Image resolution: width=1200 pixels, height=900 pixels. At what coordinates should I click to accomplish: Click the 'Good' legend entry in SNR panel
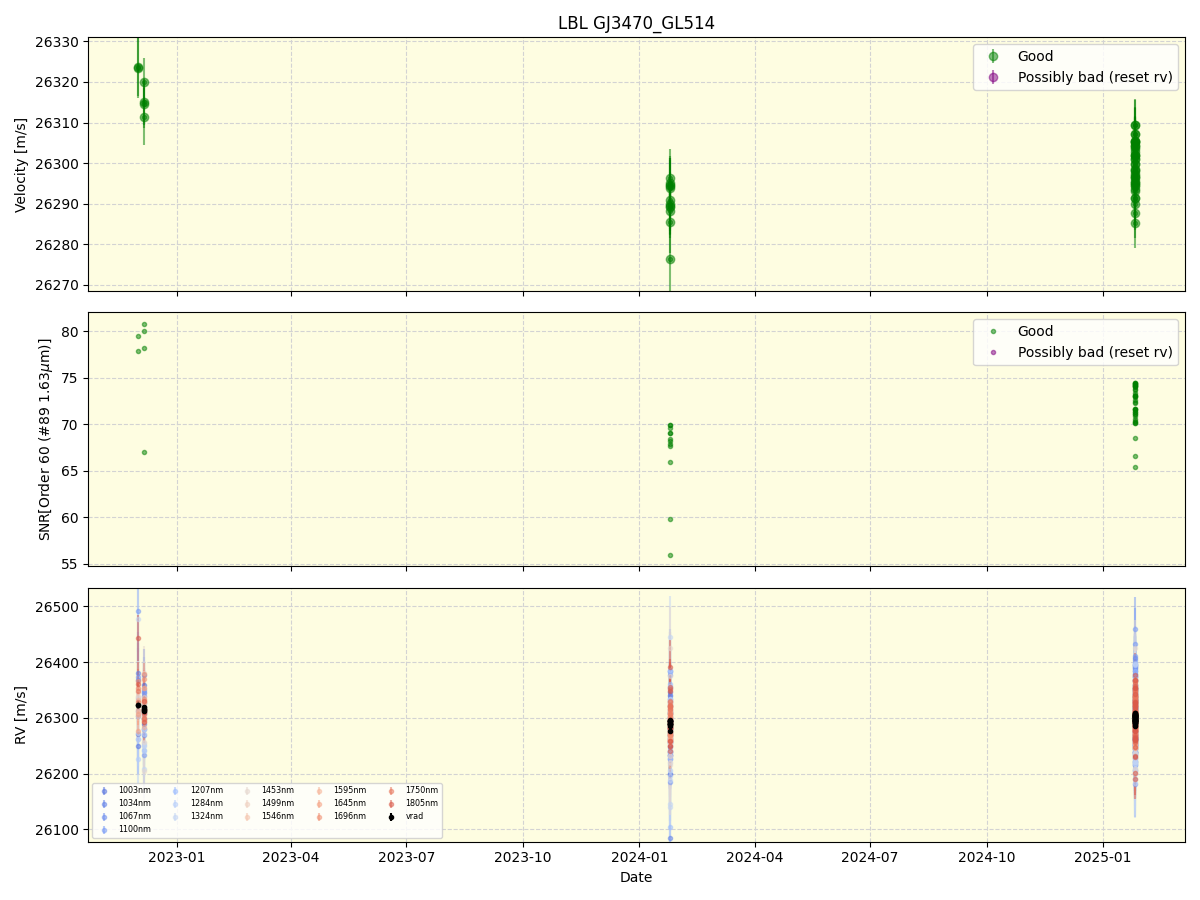pyautogui.click(x=1035, y=331)
